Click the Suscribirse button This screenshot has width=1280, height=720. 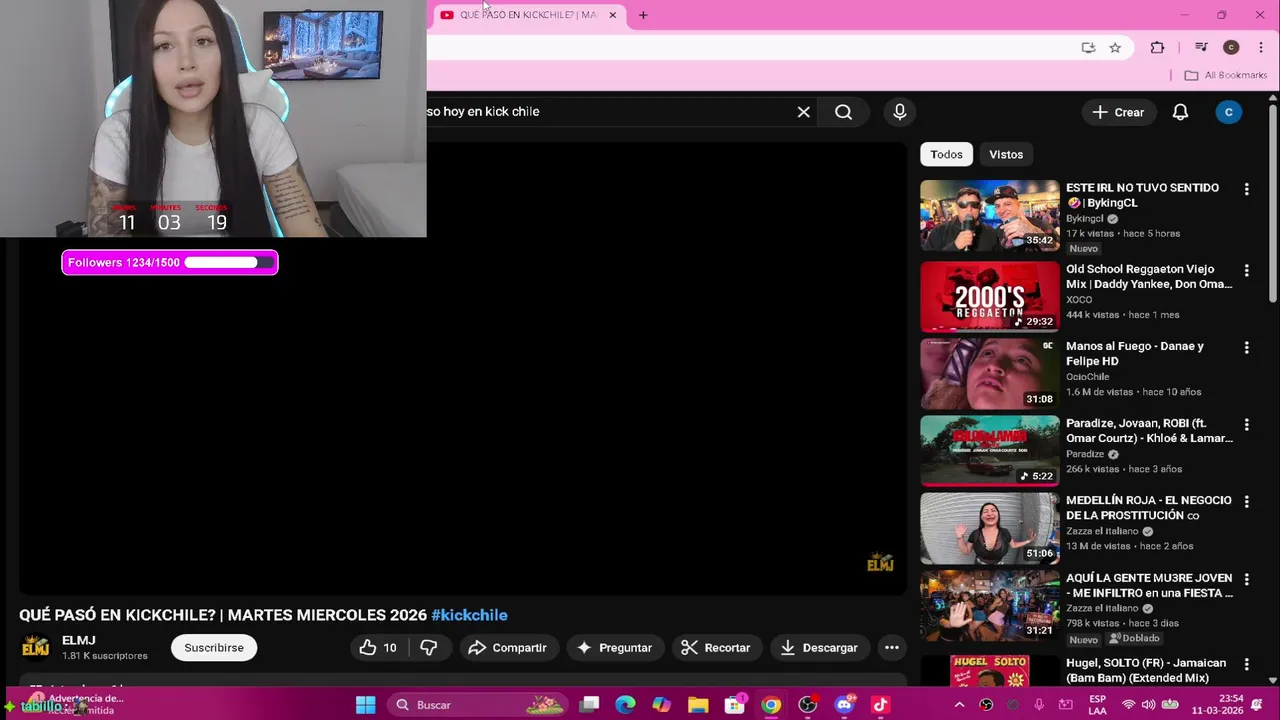pos(214,648)
